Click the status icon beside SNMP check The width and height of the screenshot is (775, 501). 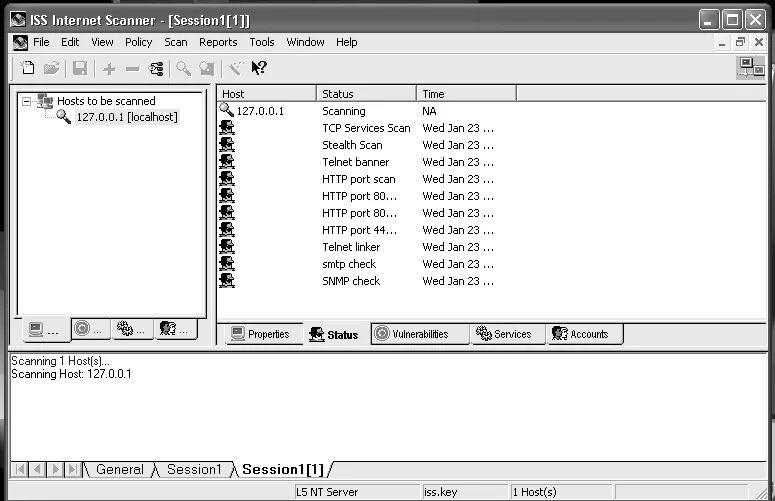pyautogui.click(x=227, y=281)
